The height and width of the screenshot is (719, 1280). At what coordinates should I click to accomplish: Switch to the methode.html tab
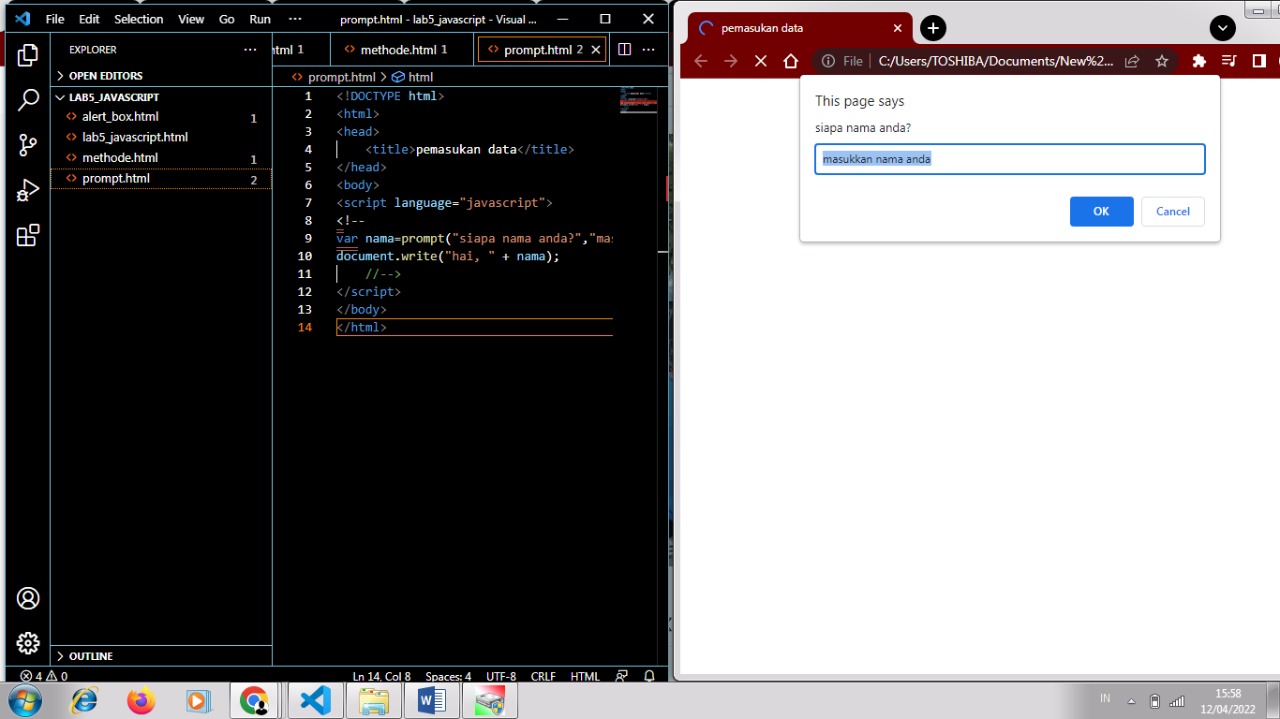pos(398,49)
